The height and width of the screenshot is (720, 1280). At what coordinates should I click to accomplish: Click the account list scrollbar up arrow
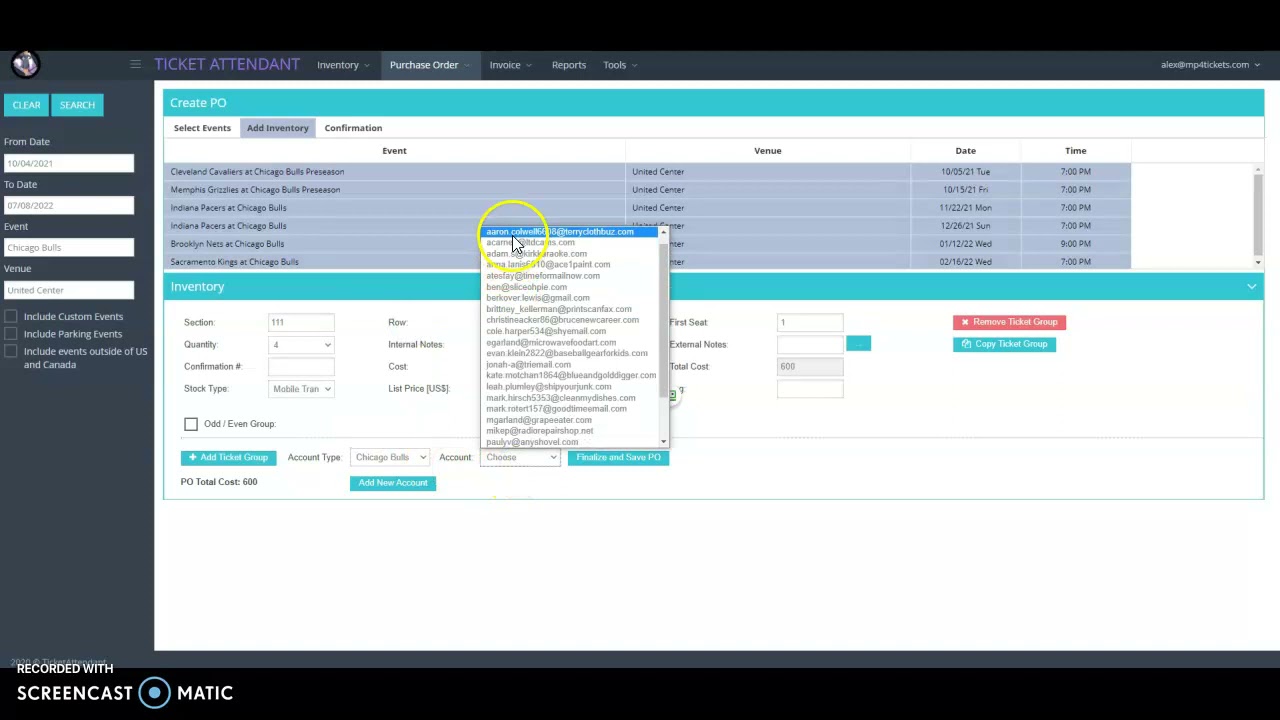(x=663, y=232)
